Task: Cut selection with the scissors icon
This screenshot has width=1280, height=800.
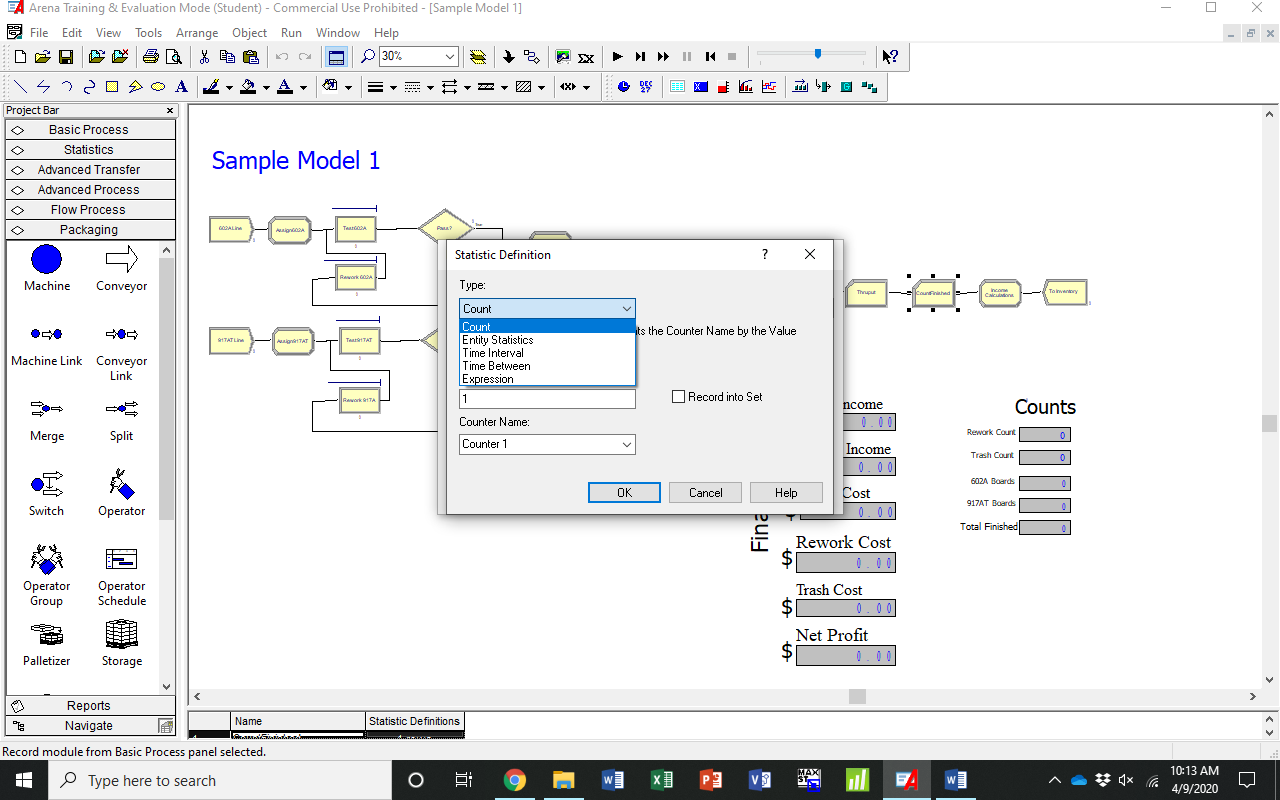Action: coord(205,57)
